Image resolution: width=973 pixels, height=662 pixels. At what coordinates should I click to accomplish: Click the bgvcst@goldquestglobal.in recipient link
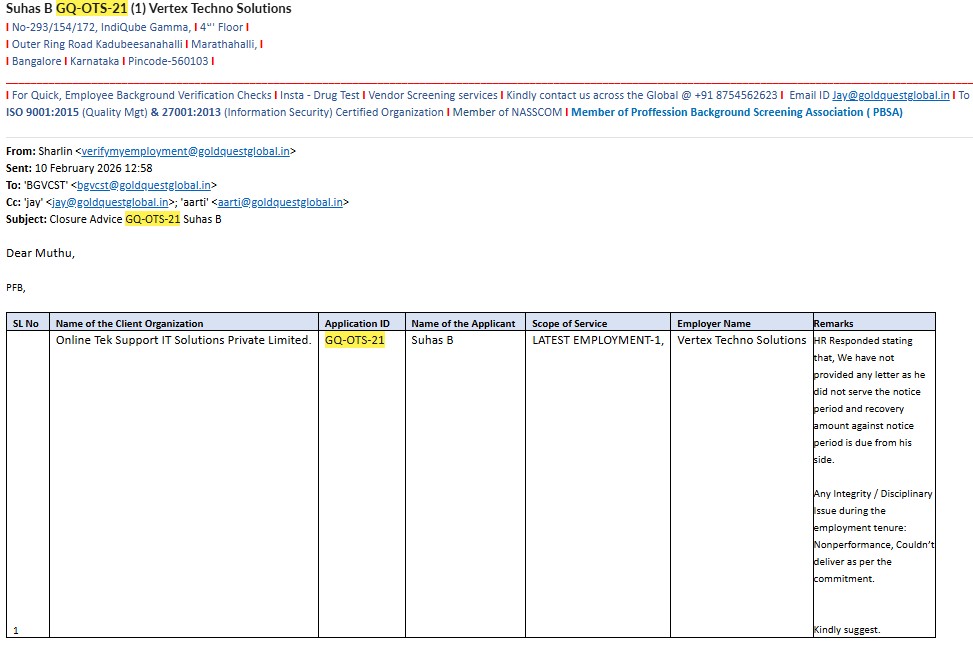144,186
